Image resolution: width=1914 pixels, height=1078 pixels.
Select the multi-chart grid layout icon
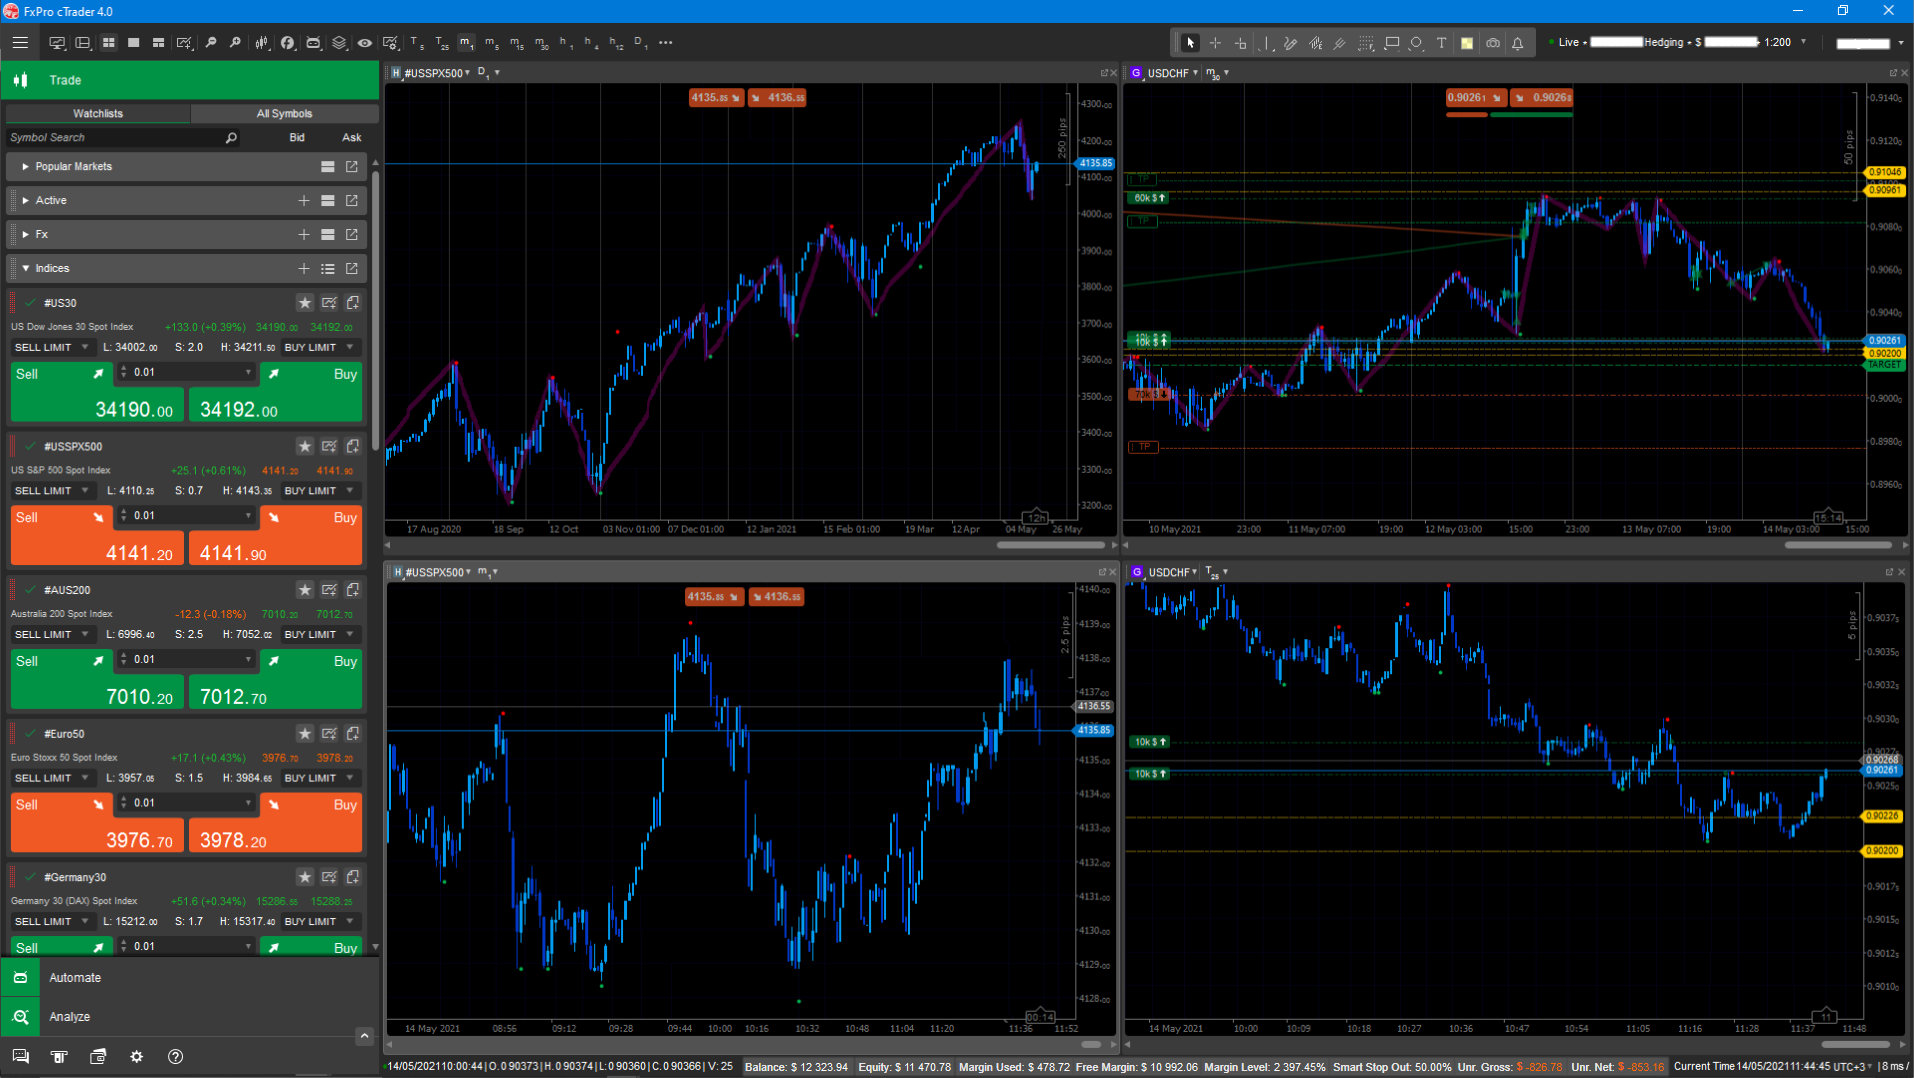pyautogui.click(x=108, y=43)
